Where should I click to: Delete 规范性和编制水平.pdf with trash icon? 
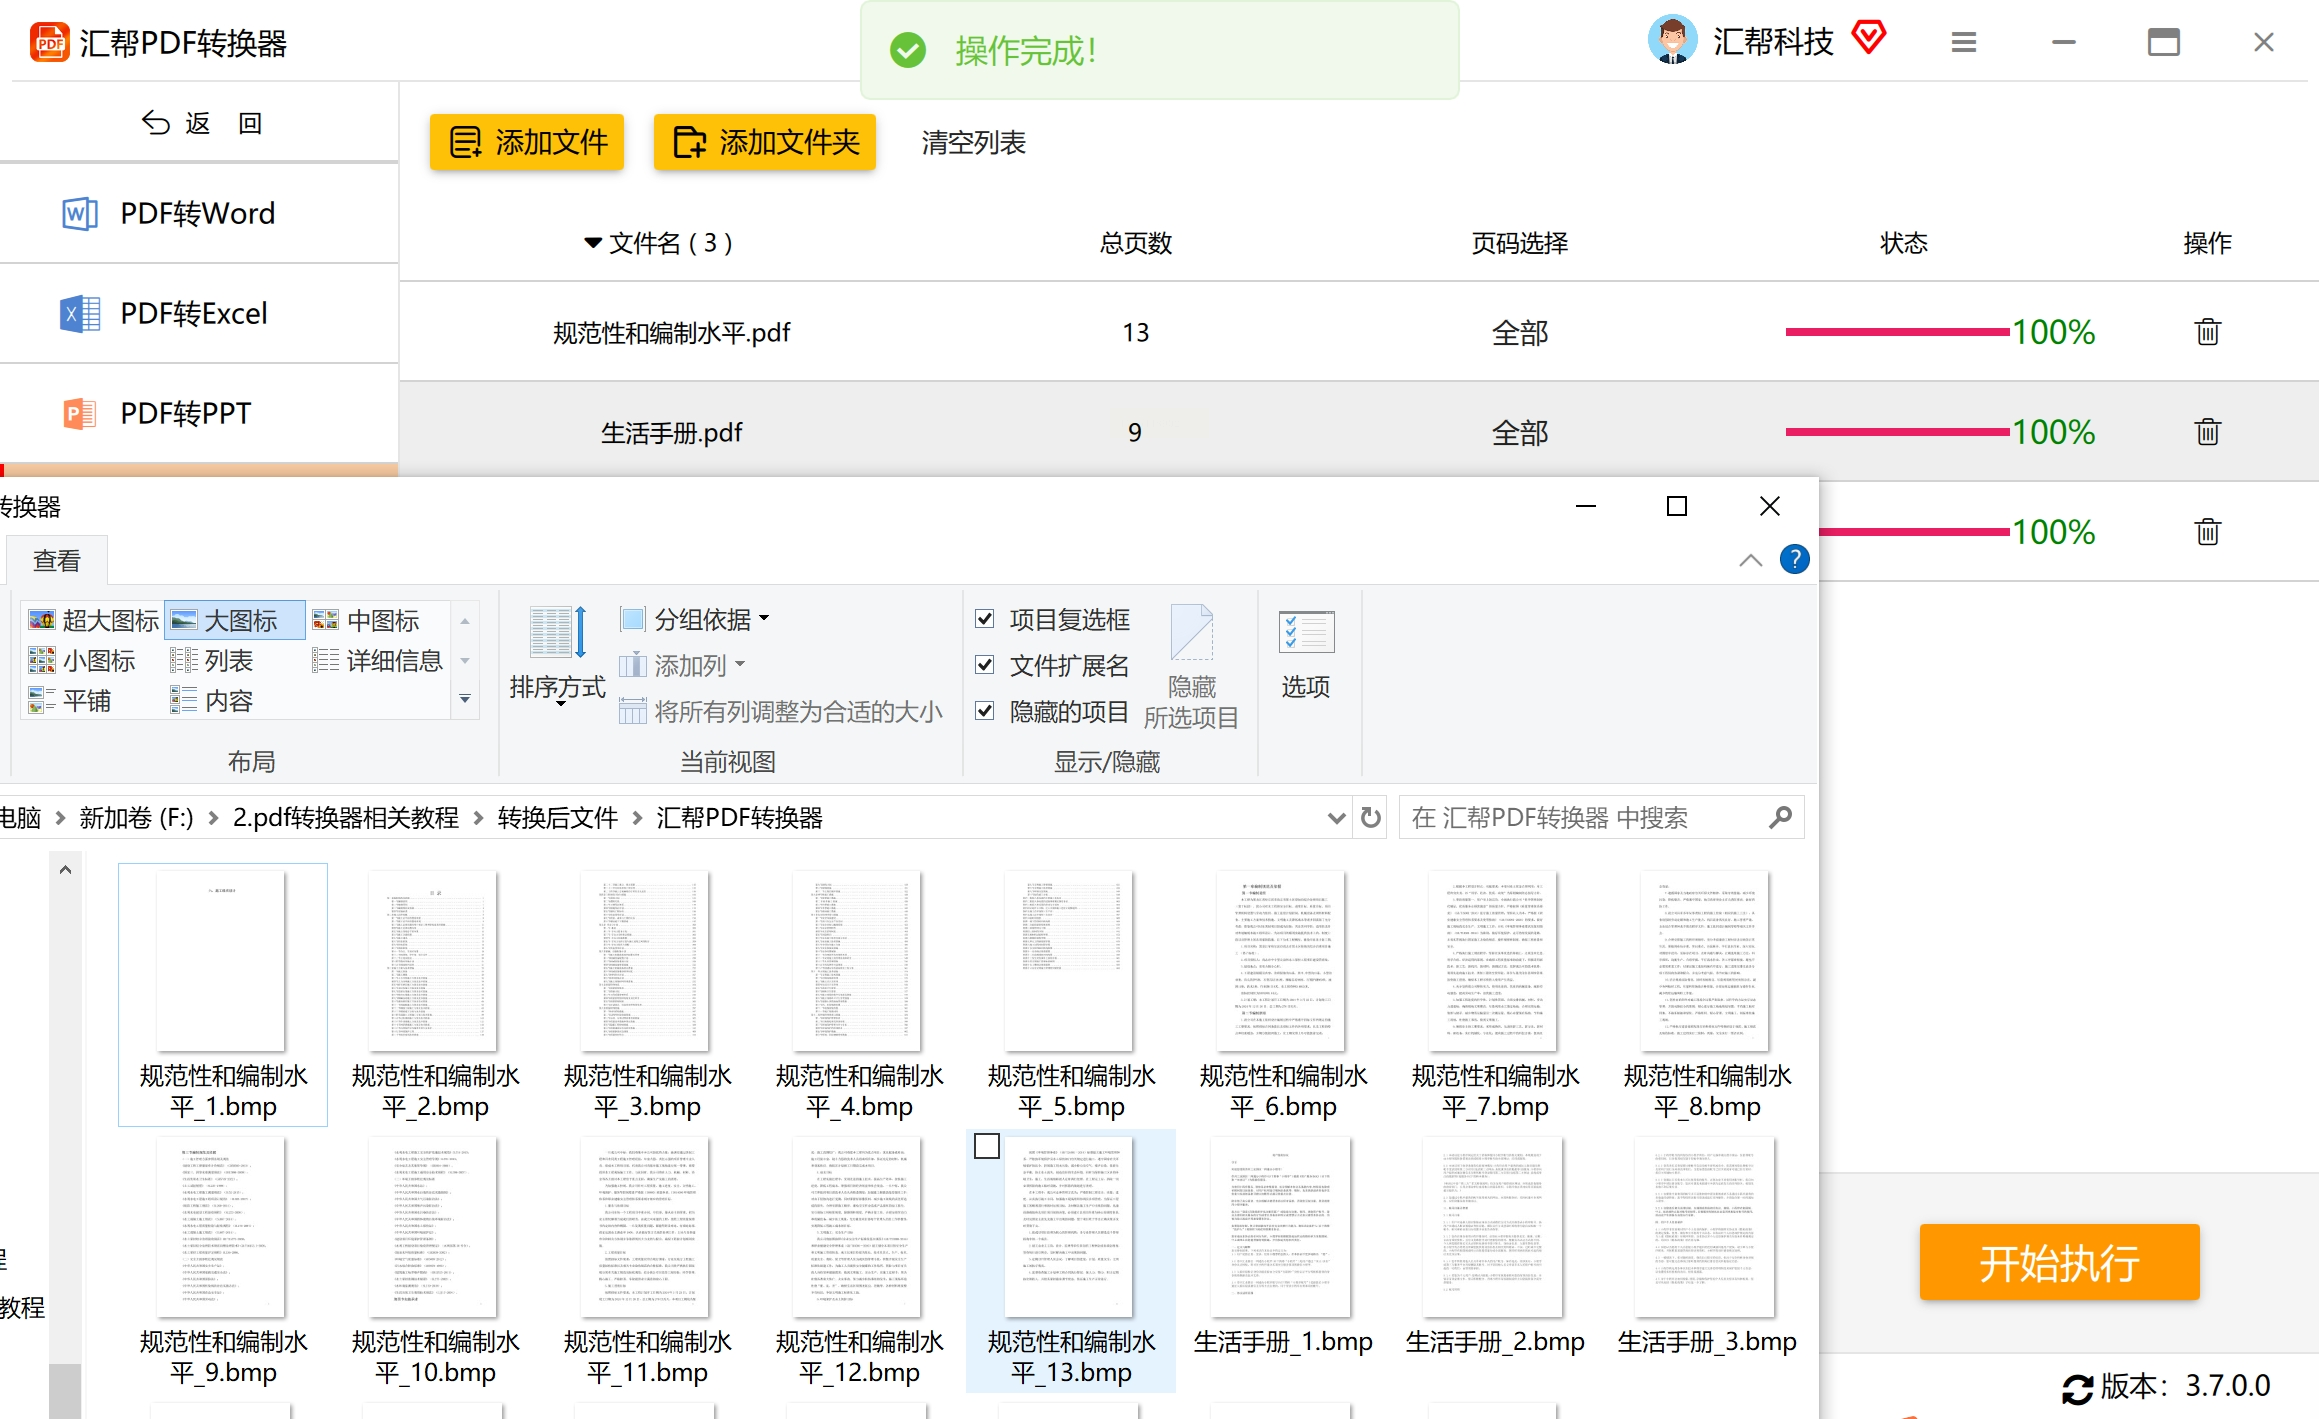point(2207,332)
